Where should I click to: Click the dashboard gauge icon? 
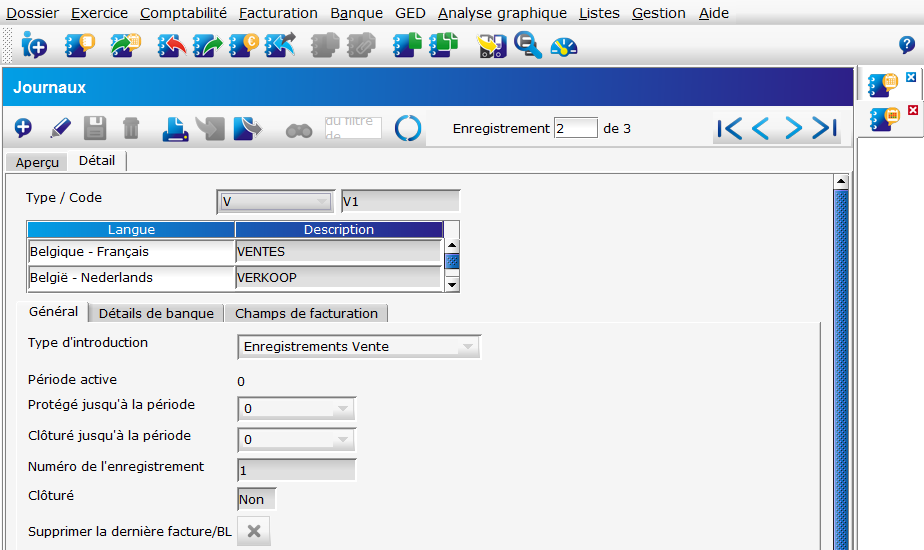click(564, 47)
